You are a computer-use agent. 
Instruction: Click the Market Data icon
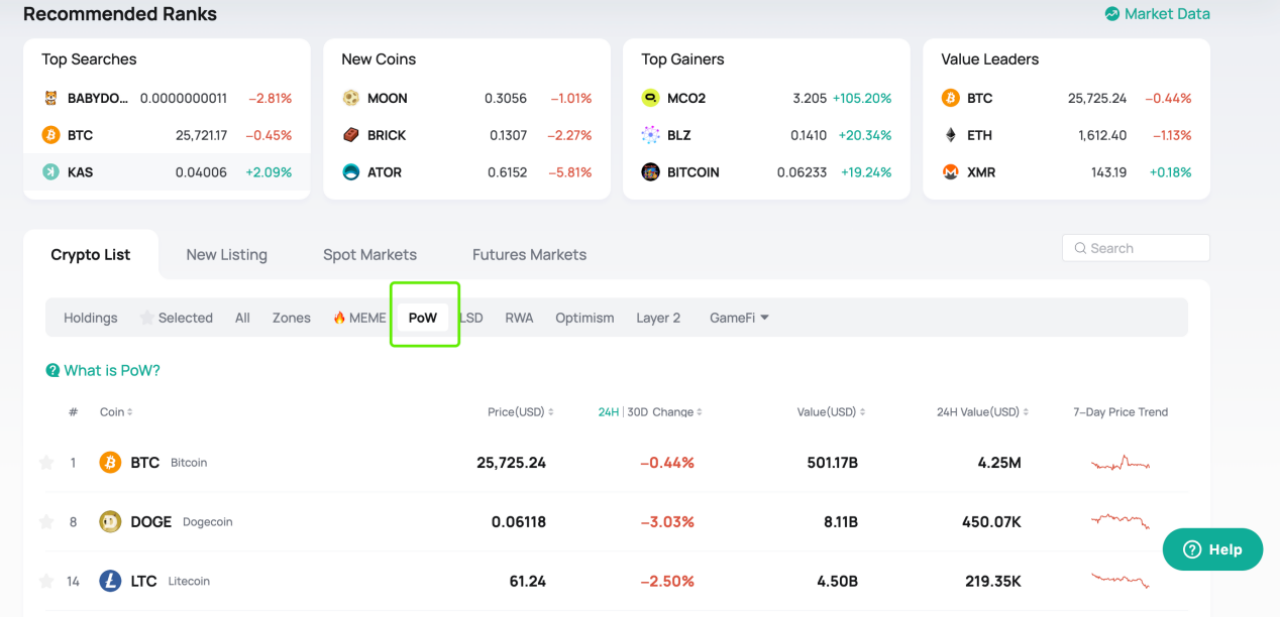click(1112, 14)
